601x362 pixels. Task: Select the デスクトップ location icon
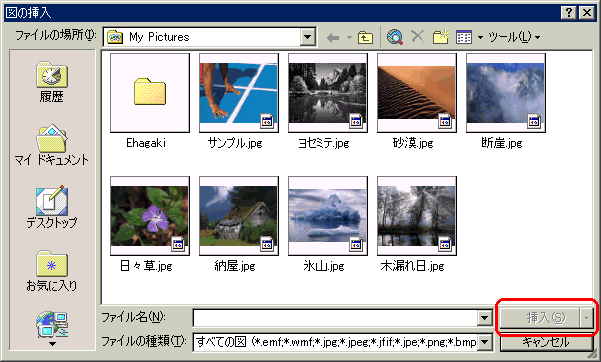pyautogui.click(x=52, y=207)
